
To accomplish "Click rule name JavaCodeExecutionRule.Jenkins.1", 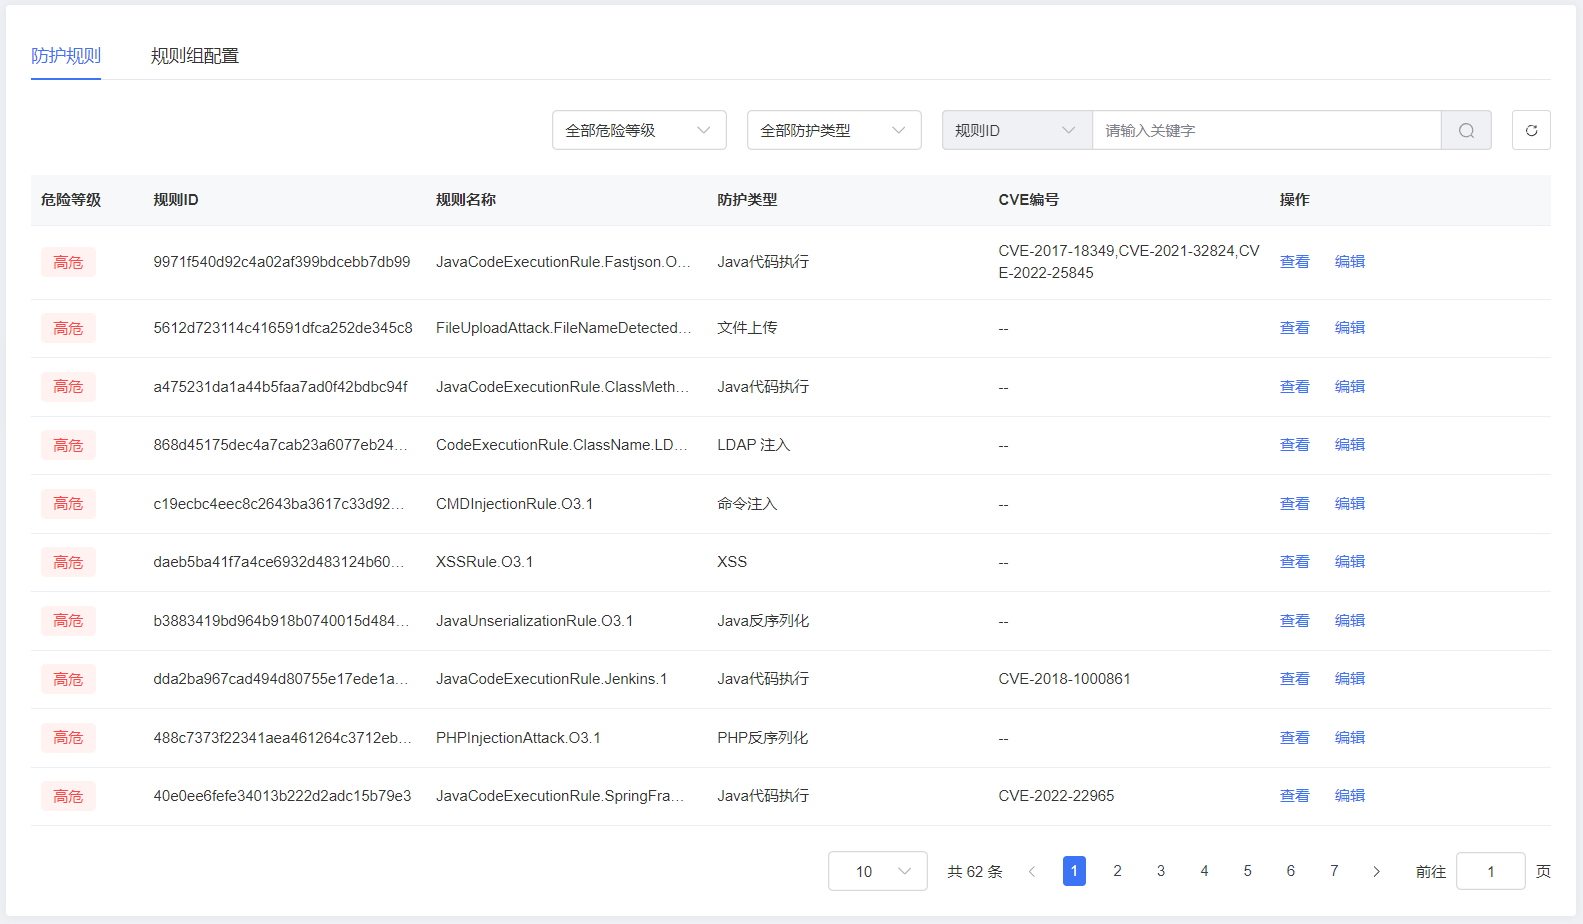I will pos(552,679).
